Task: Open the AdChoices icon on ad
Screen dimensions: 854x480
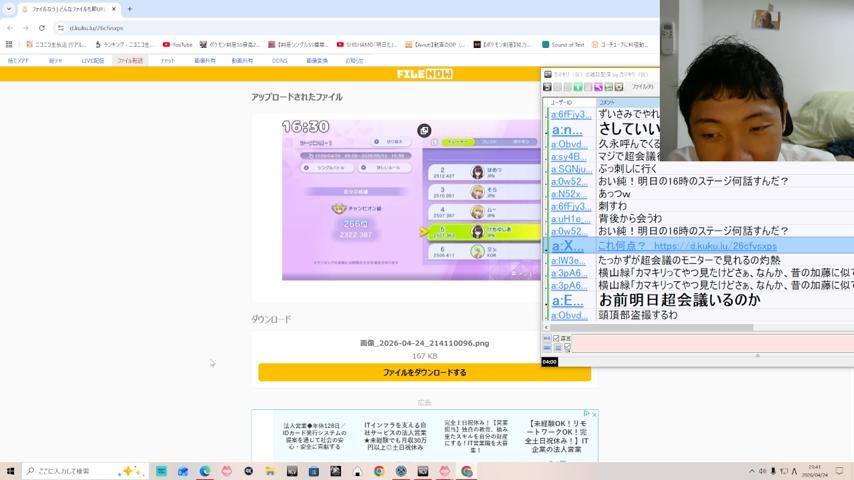Action: [587, 414]
